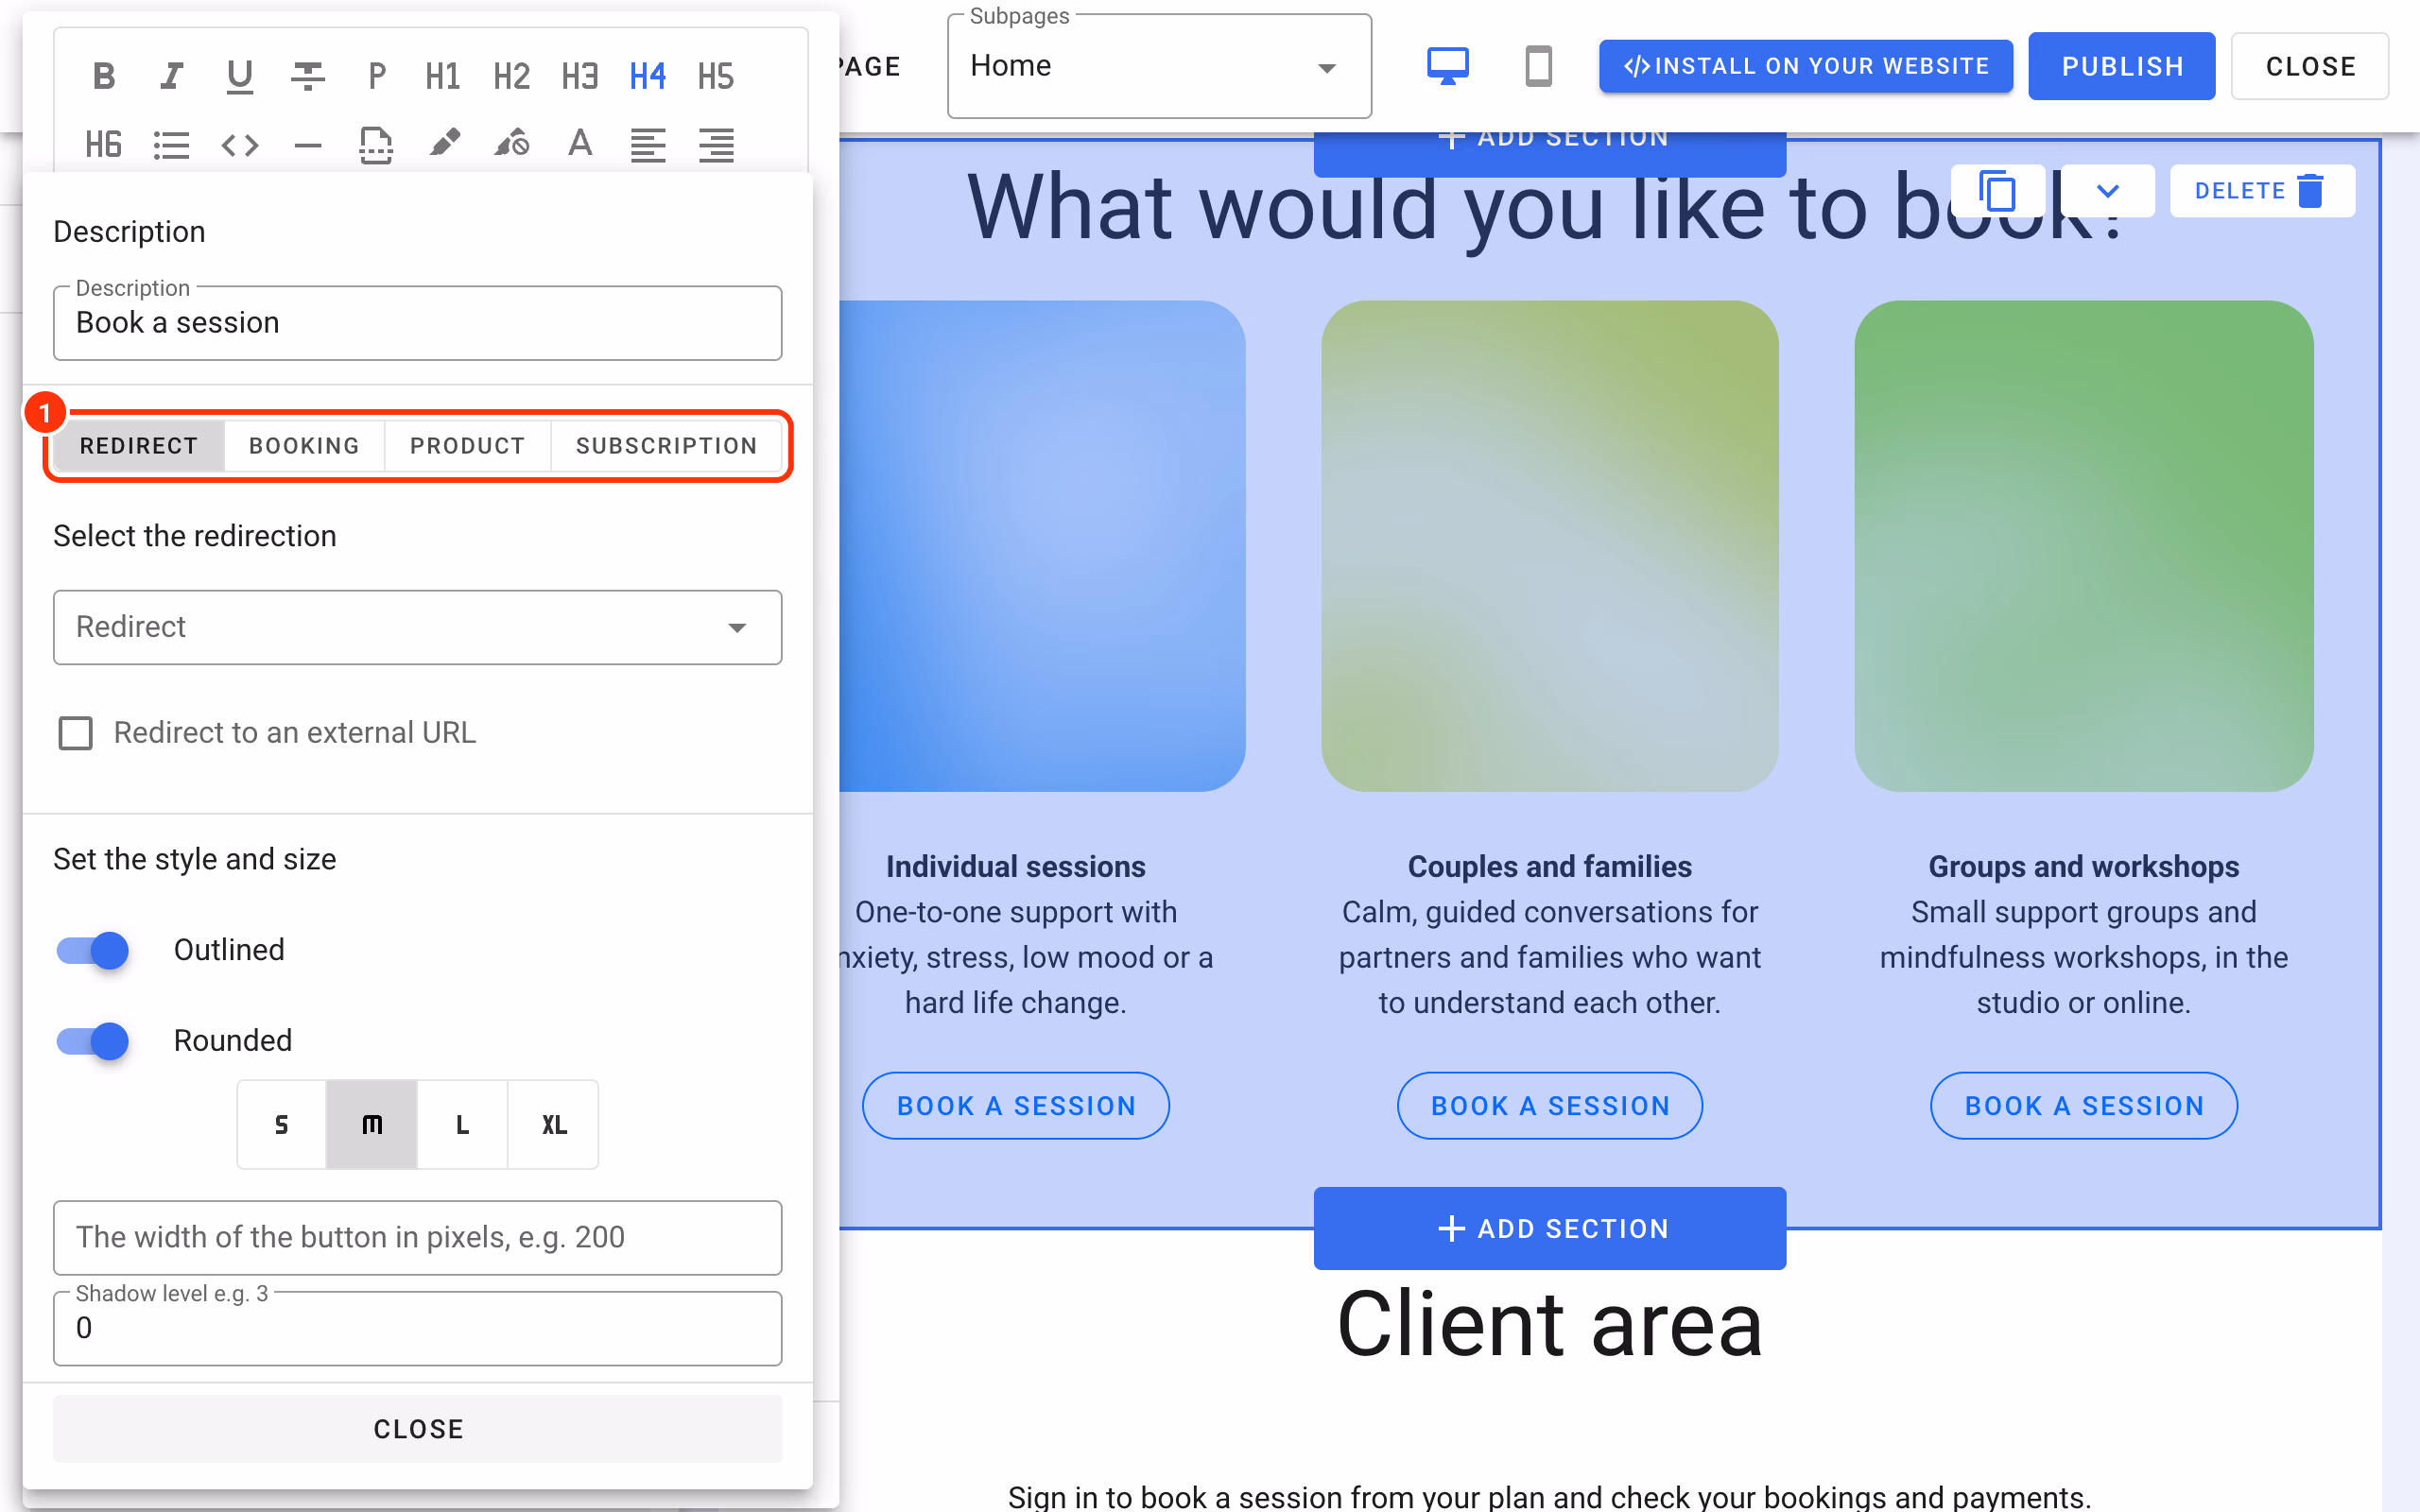Click Install On Your Website
This screenshot has width=2420, height=1512.
(1805, 66)
